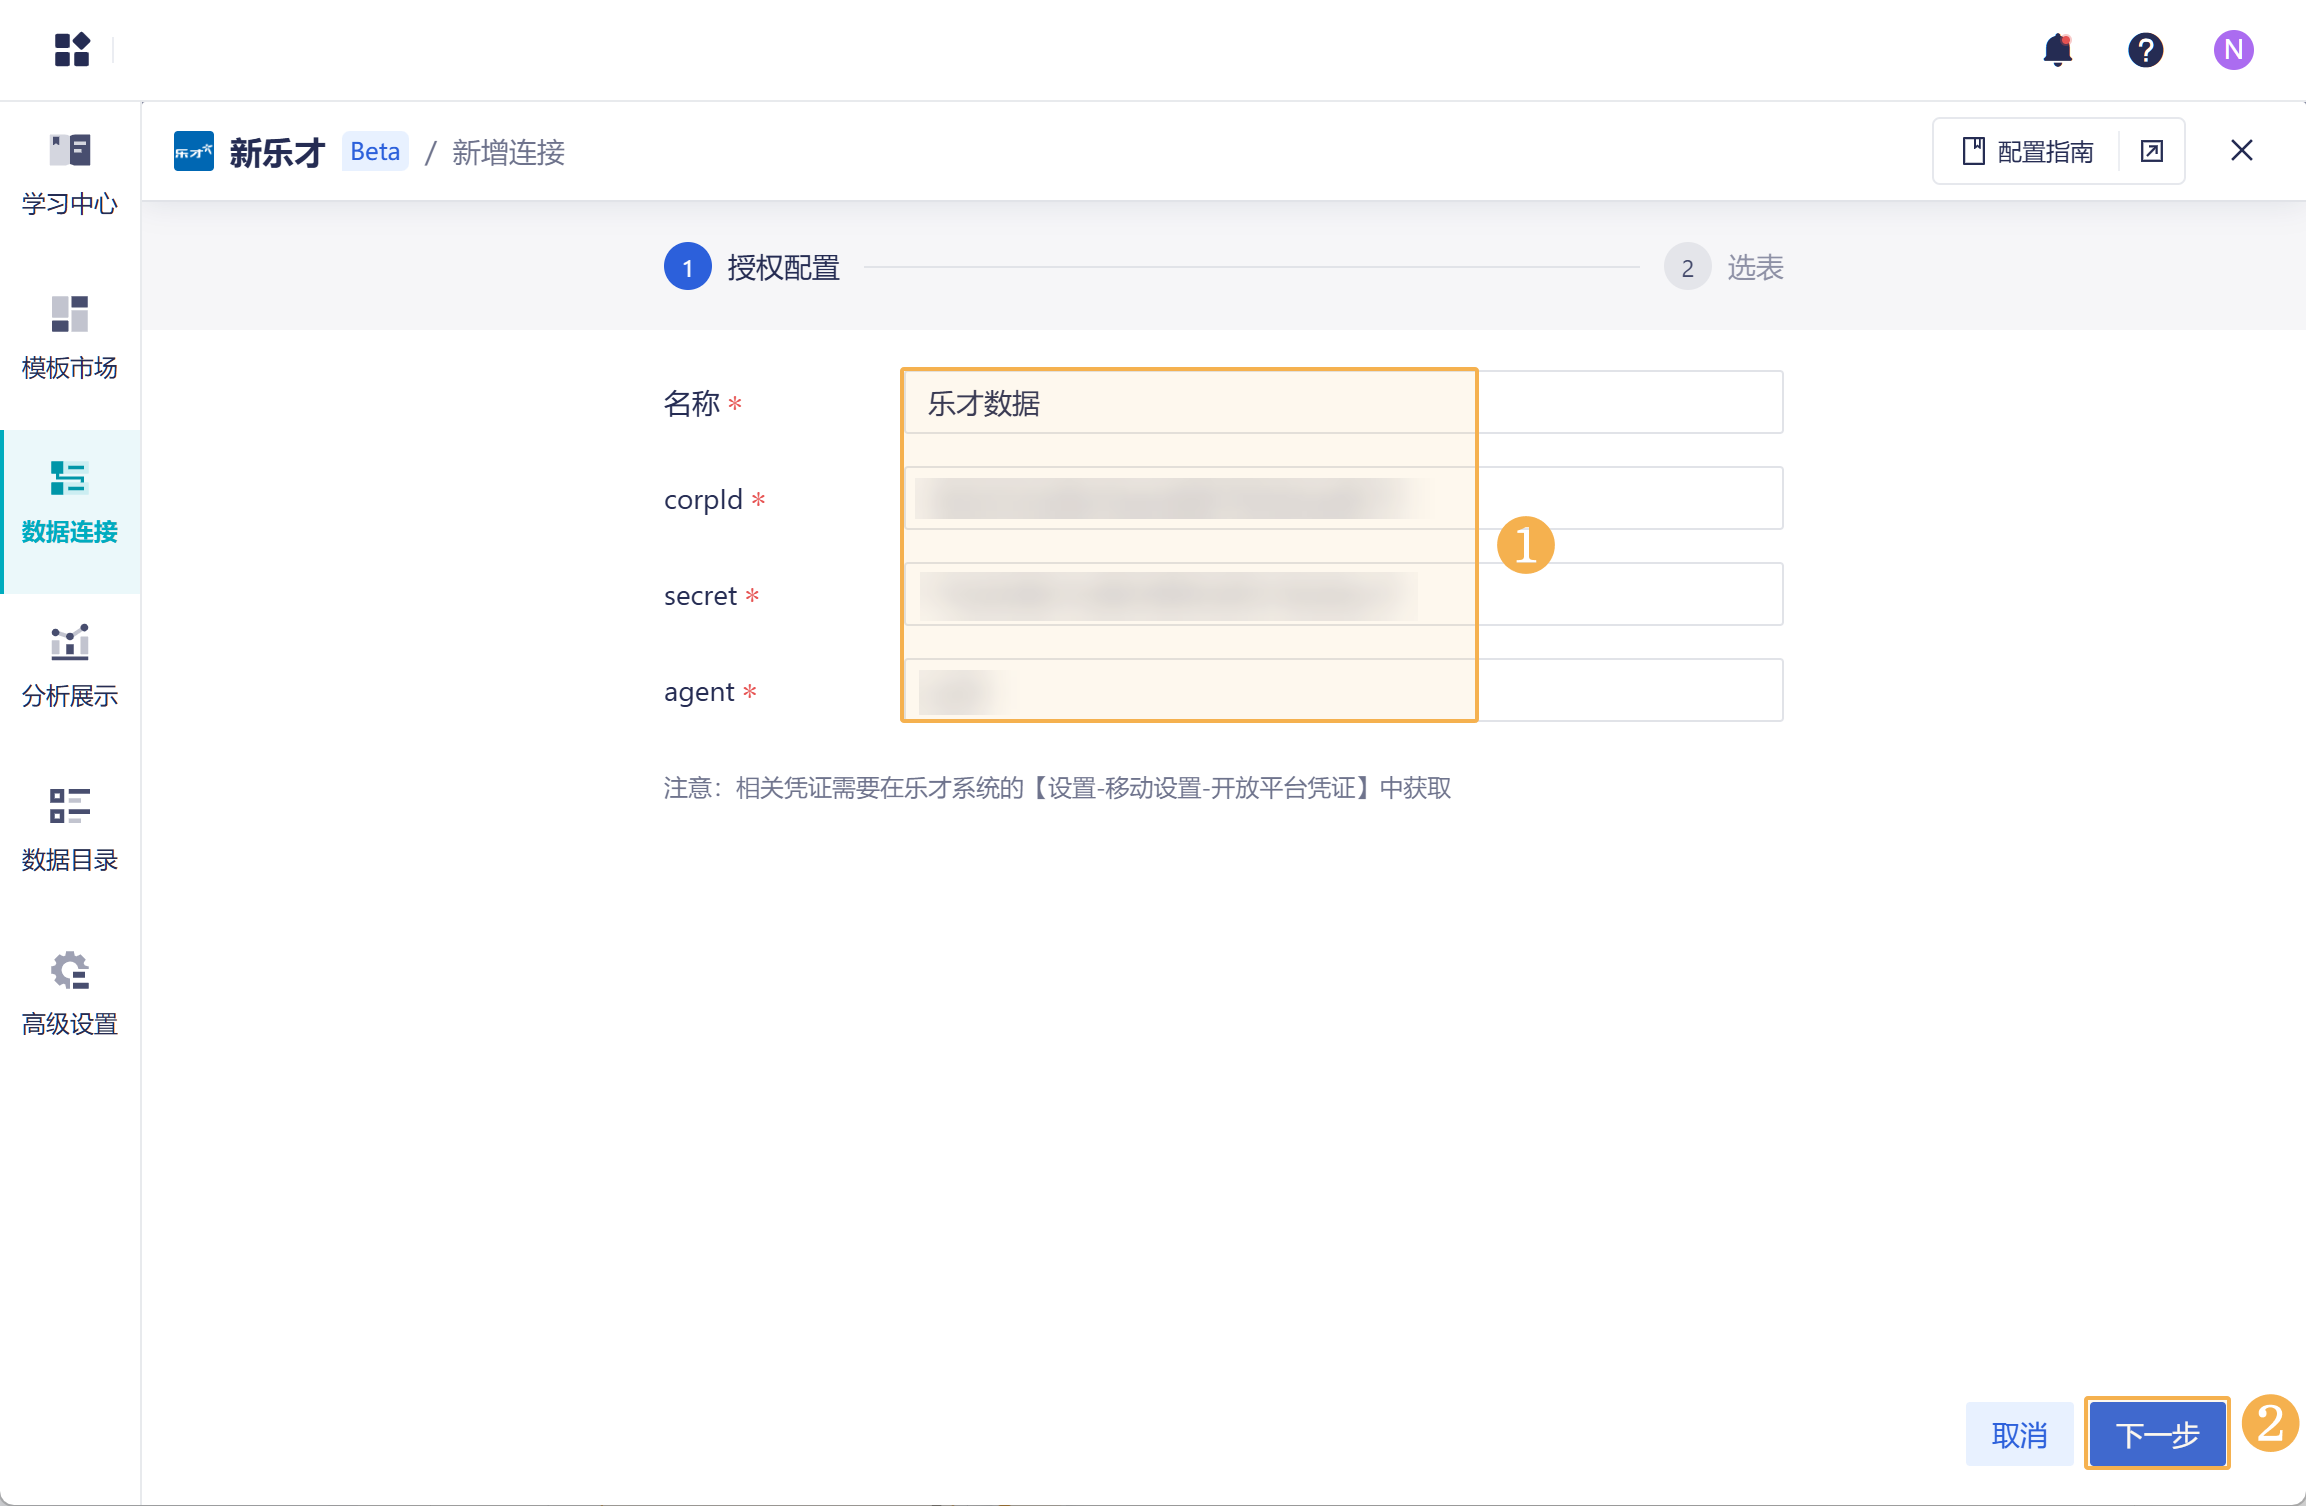
Task: Open config guide in new window icon
Action: (2151, 151)
